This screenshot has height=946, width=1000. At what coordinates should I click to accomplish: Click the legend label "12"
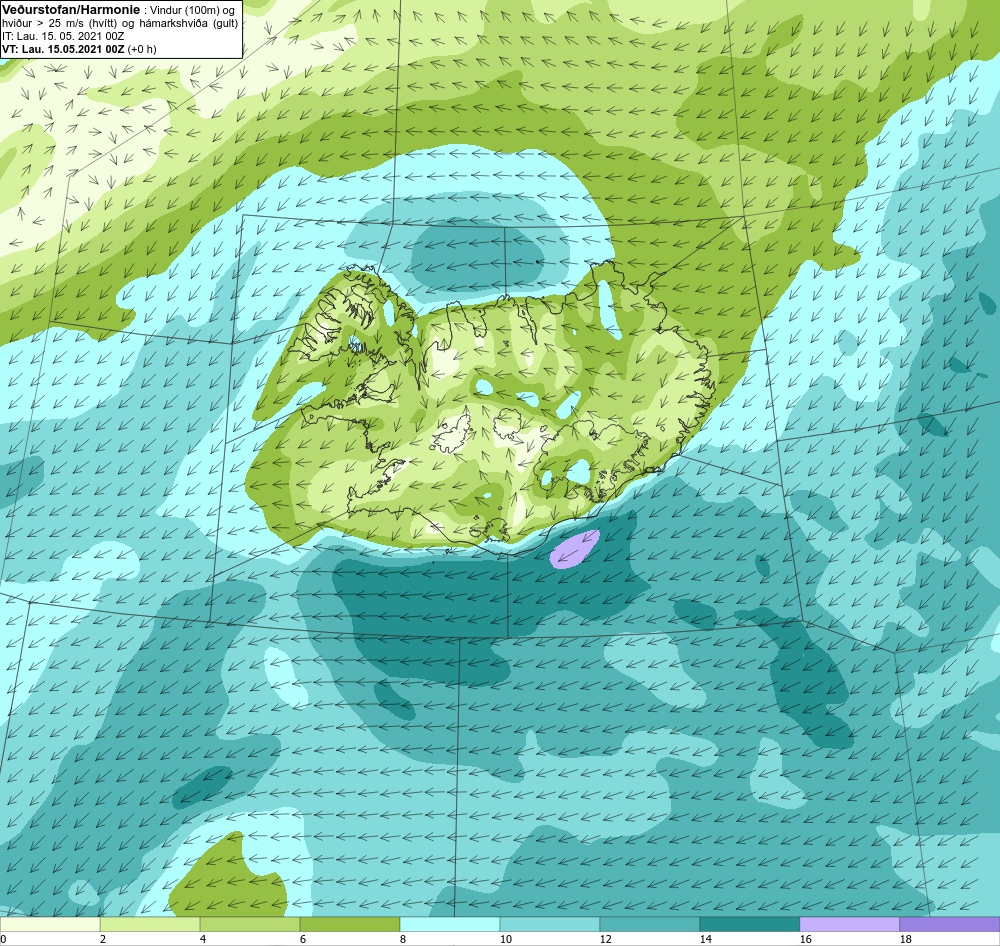(606, 939)
